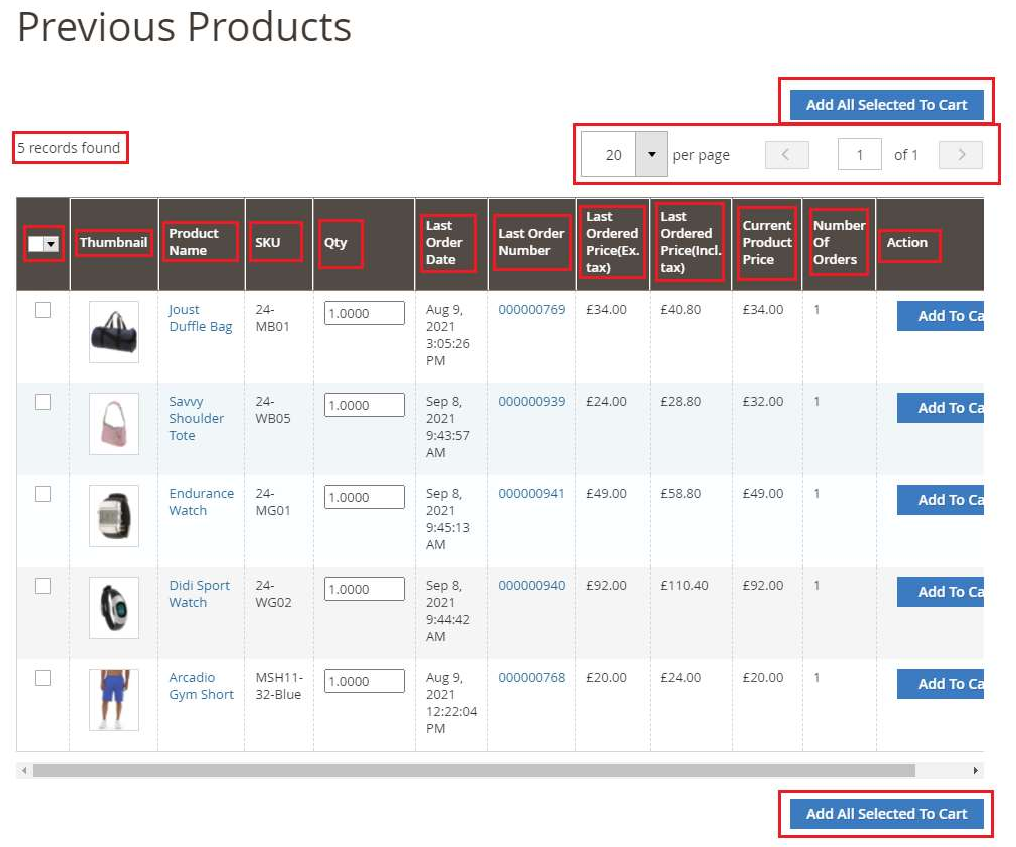The image size is (1016, 847).
Task: Select the Endurance Watch row checkbox
Action: (43, 494)
